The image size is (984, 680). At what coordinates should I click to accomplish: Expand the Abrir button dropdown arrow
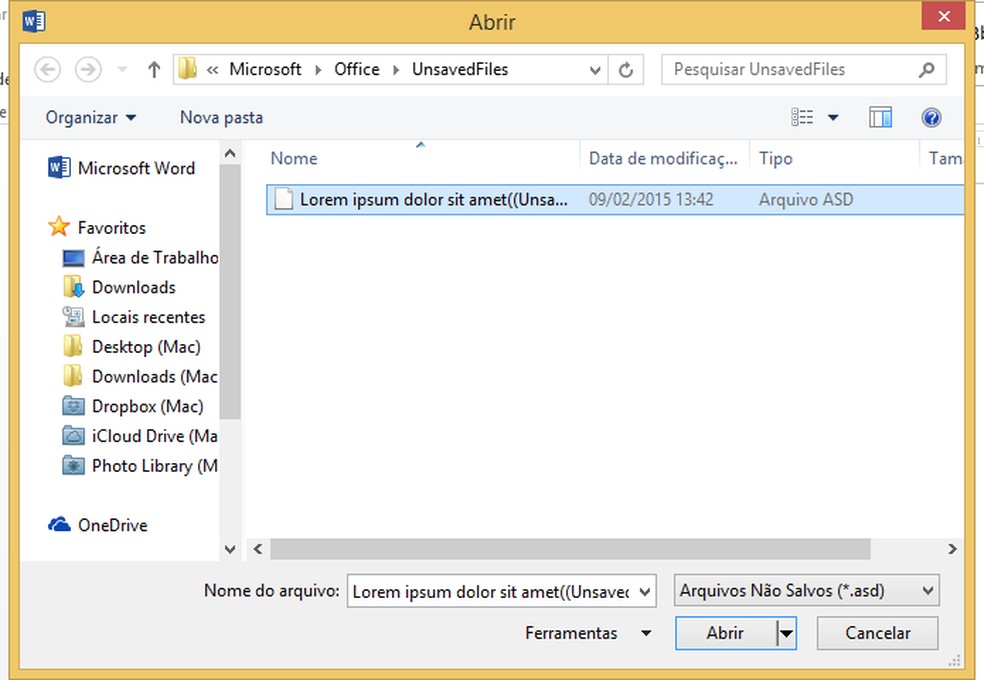(786, 634)
